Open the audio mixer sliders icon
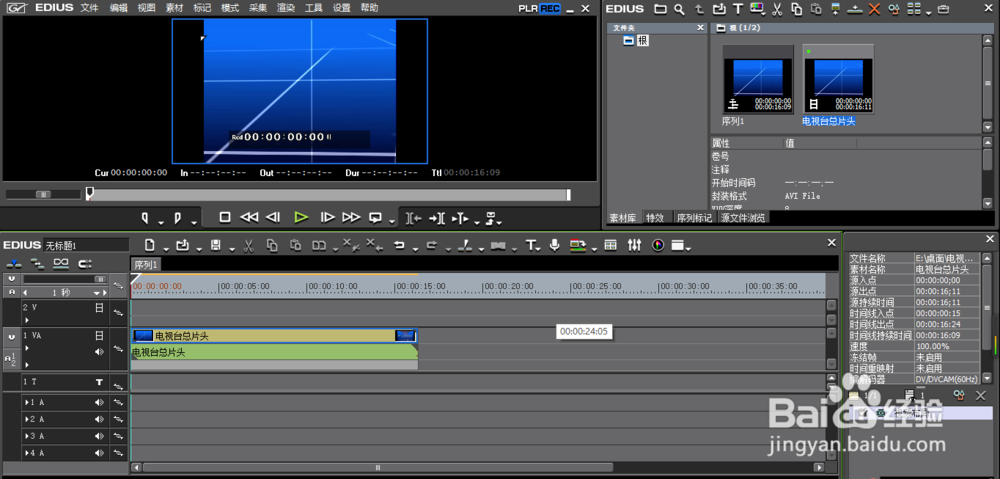The width and height of the screenshot is (1000, 479). (x=634, y=245)
